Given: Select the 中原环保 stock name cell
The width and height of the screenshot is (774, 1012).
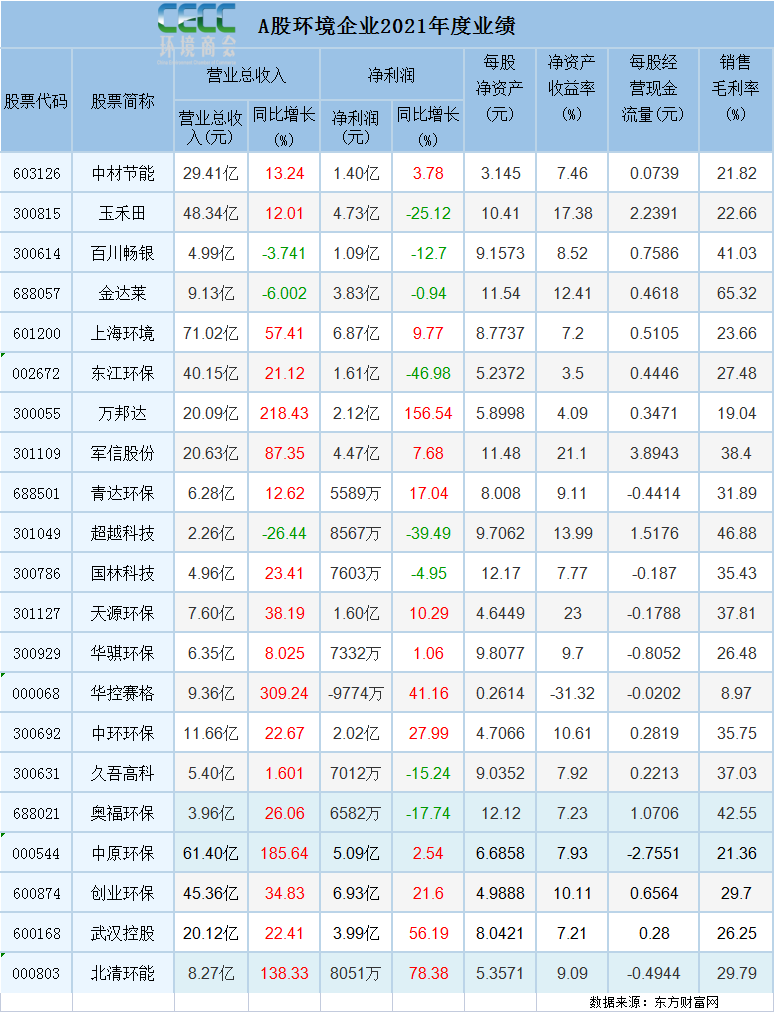Looking at the screenshot, I should coord(123,853).
